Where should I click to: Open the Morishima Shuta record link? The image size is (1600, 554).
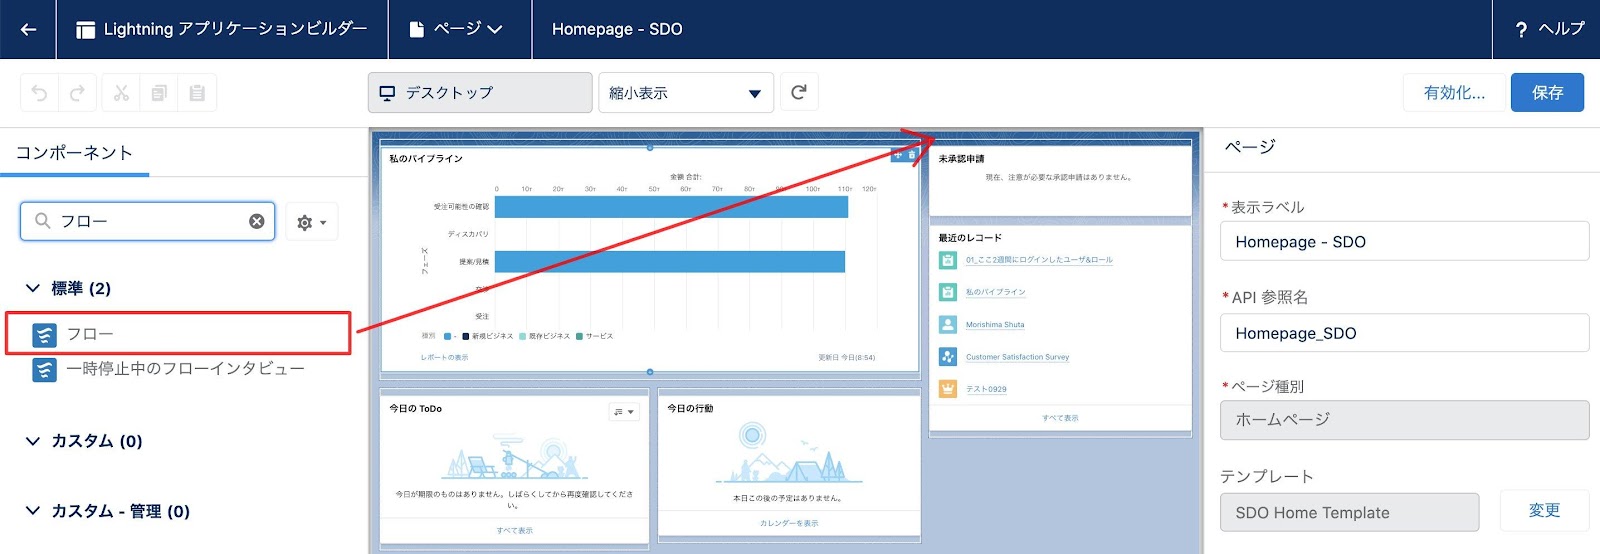tap(995, 325)
